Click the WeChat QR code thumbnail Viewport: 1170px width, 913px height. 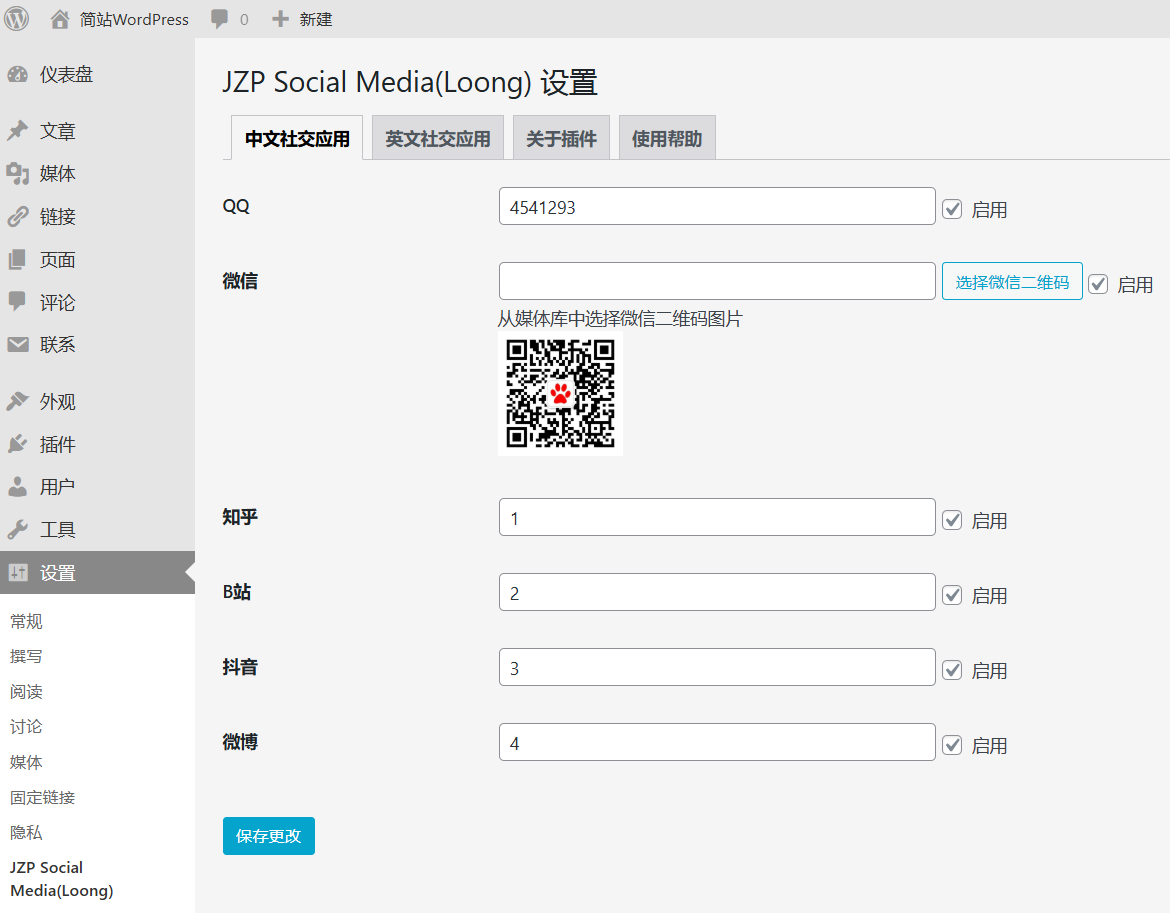(560, 394)
